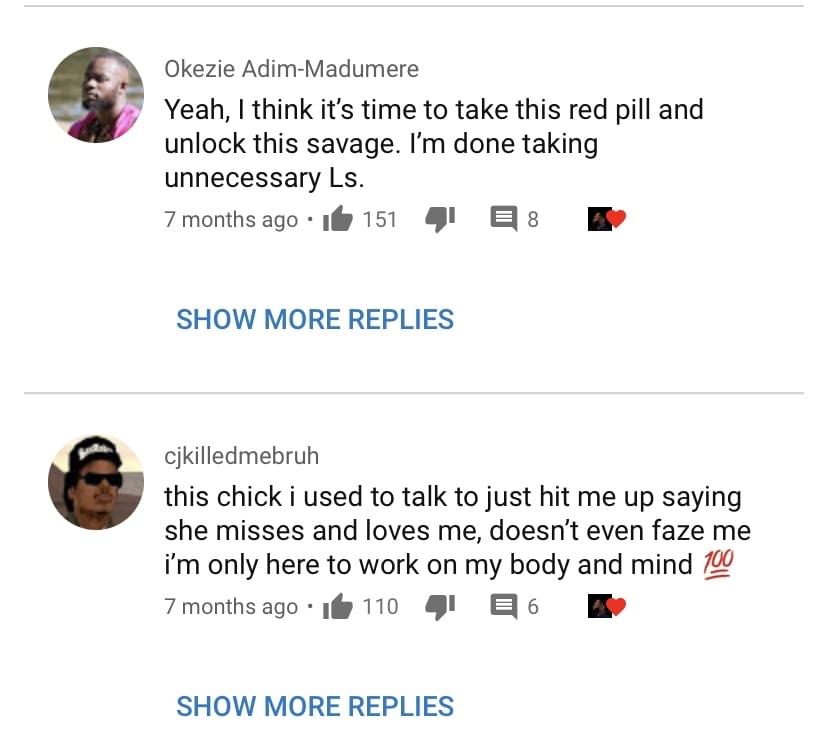Click reply count 6 on second comment
Viewport: 828px width, 756px height.
click(533, 607)
